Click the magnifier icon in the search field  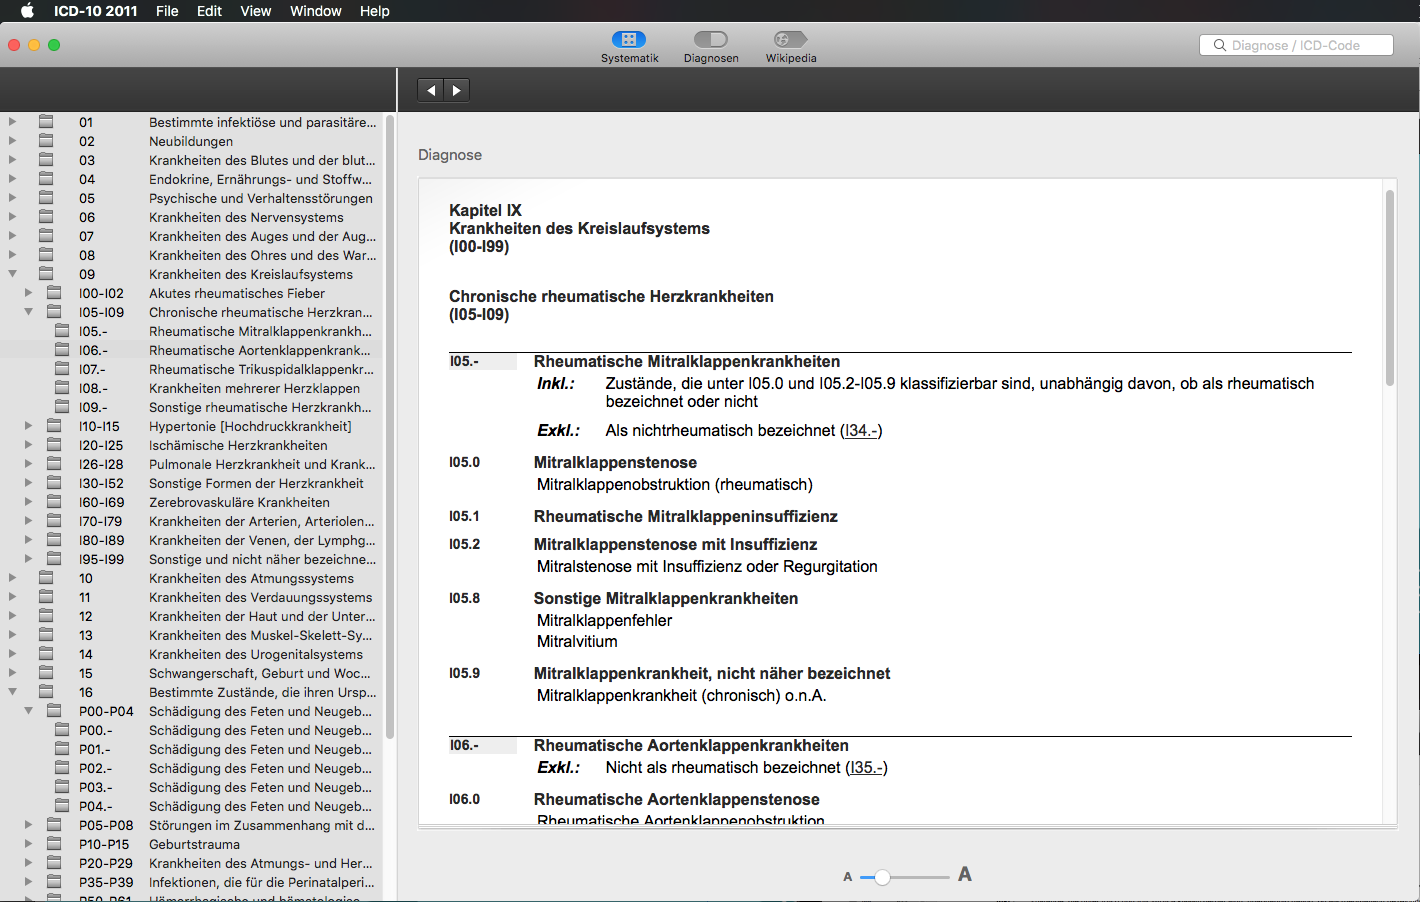pos(1219,44)
